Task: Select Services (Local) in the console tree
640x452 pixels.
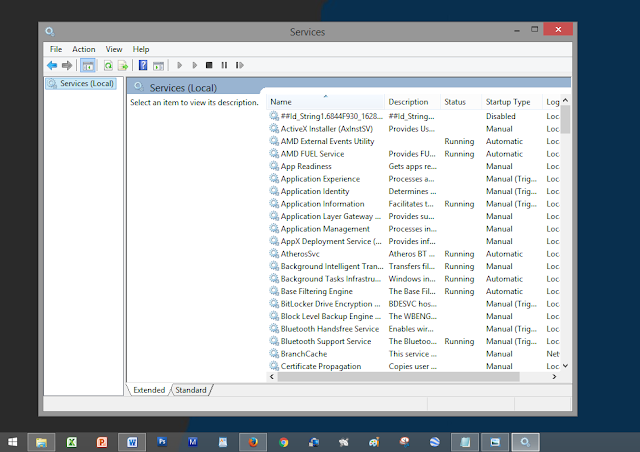Action: click(x=81, y=84)
